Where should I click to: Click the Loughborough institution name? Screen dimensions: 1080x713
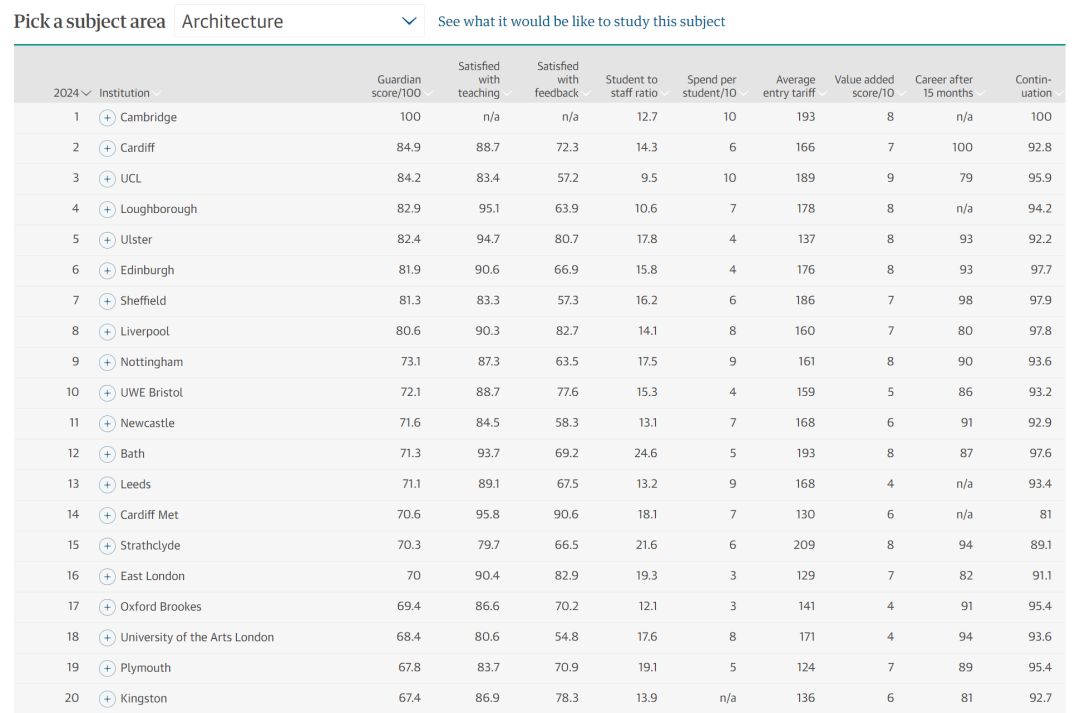click(x=158, y=209)
